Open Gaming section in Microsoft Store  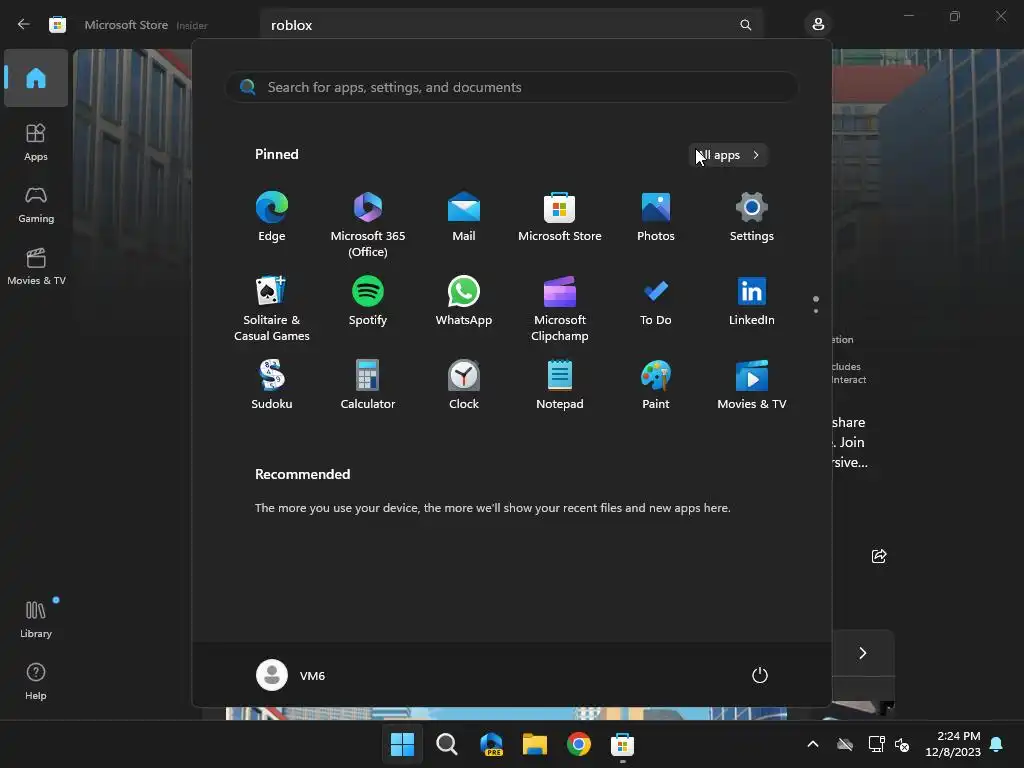[36, 205]
